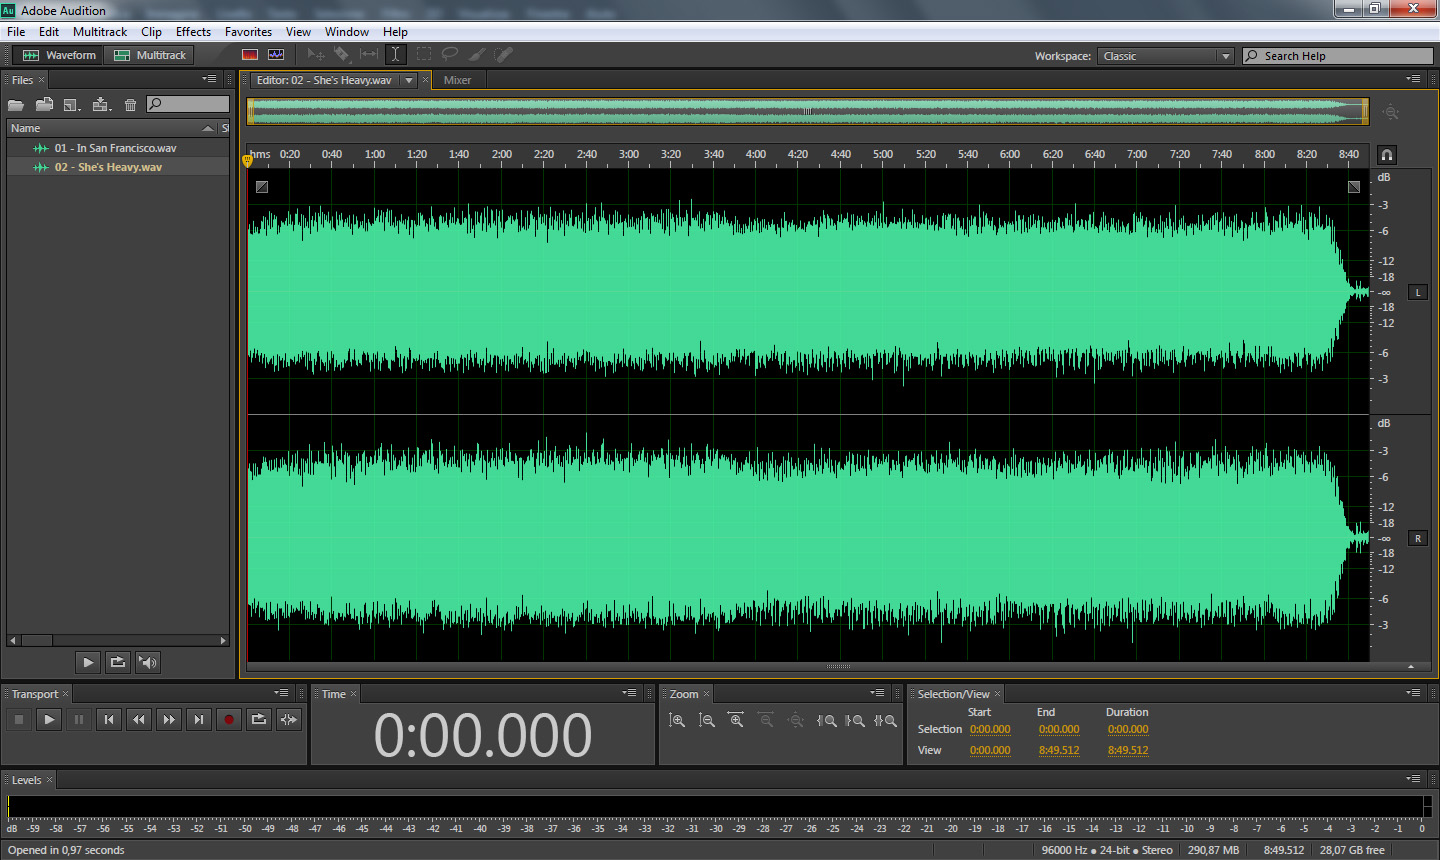Screen dimensions: 1440x860
Task: Switch to the Mixer tab
Action: [457, 80]
